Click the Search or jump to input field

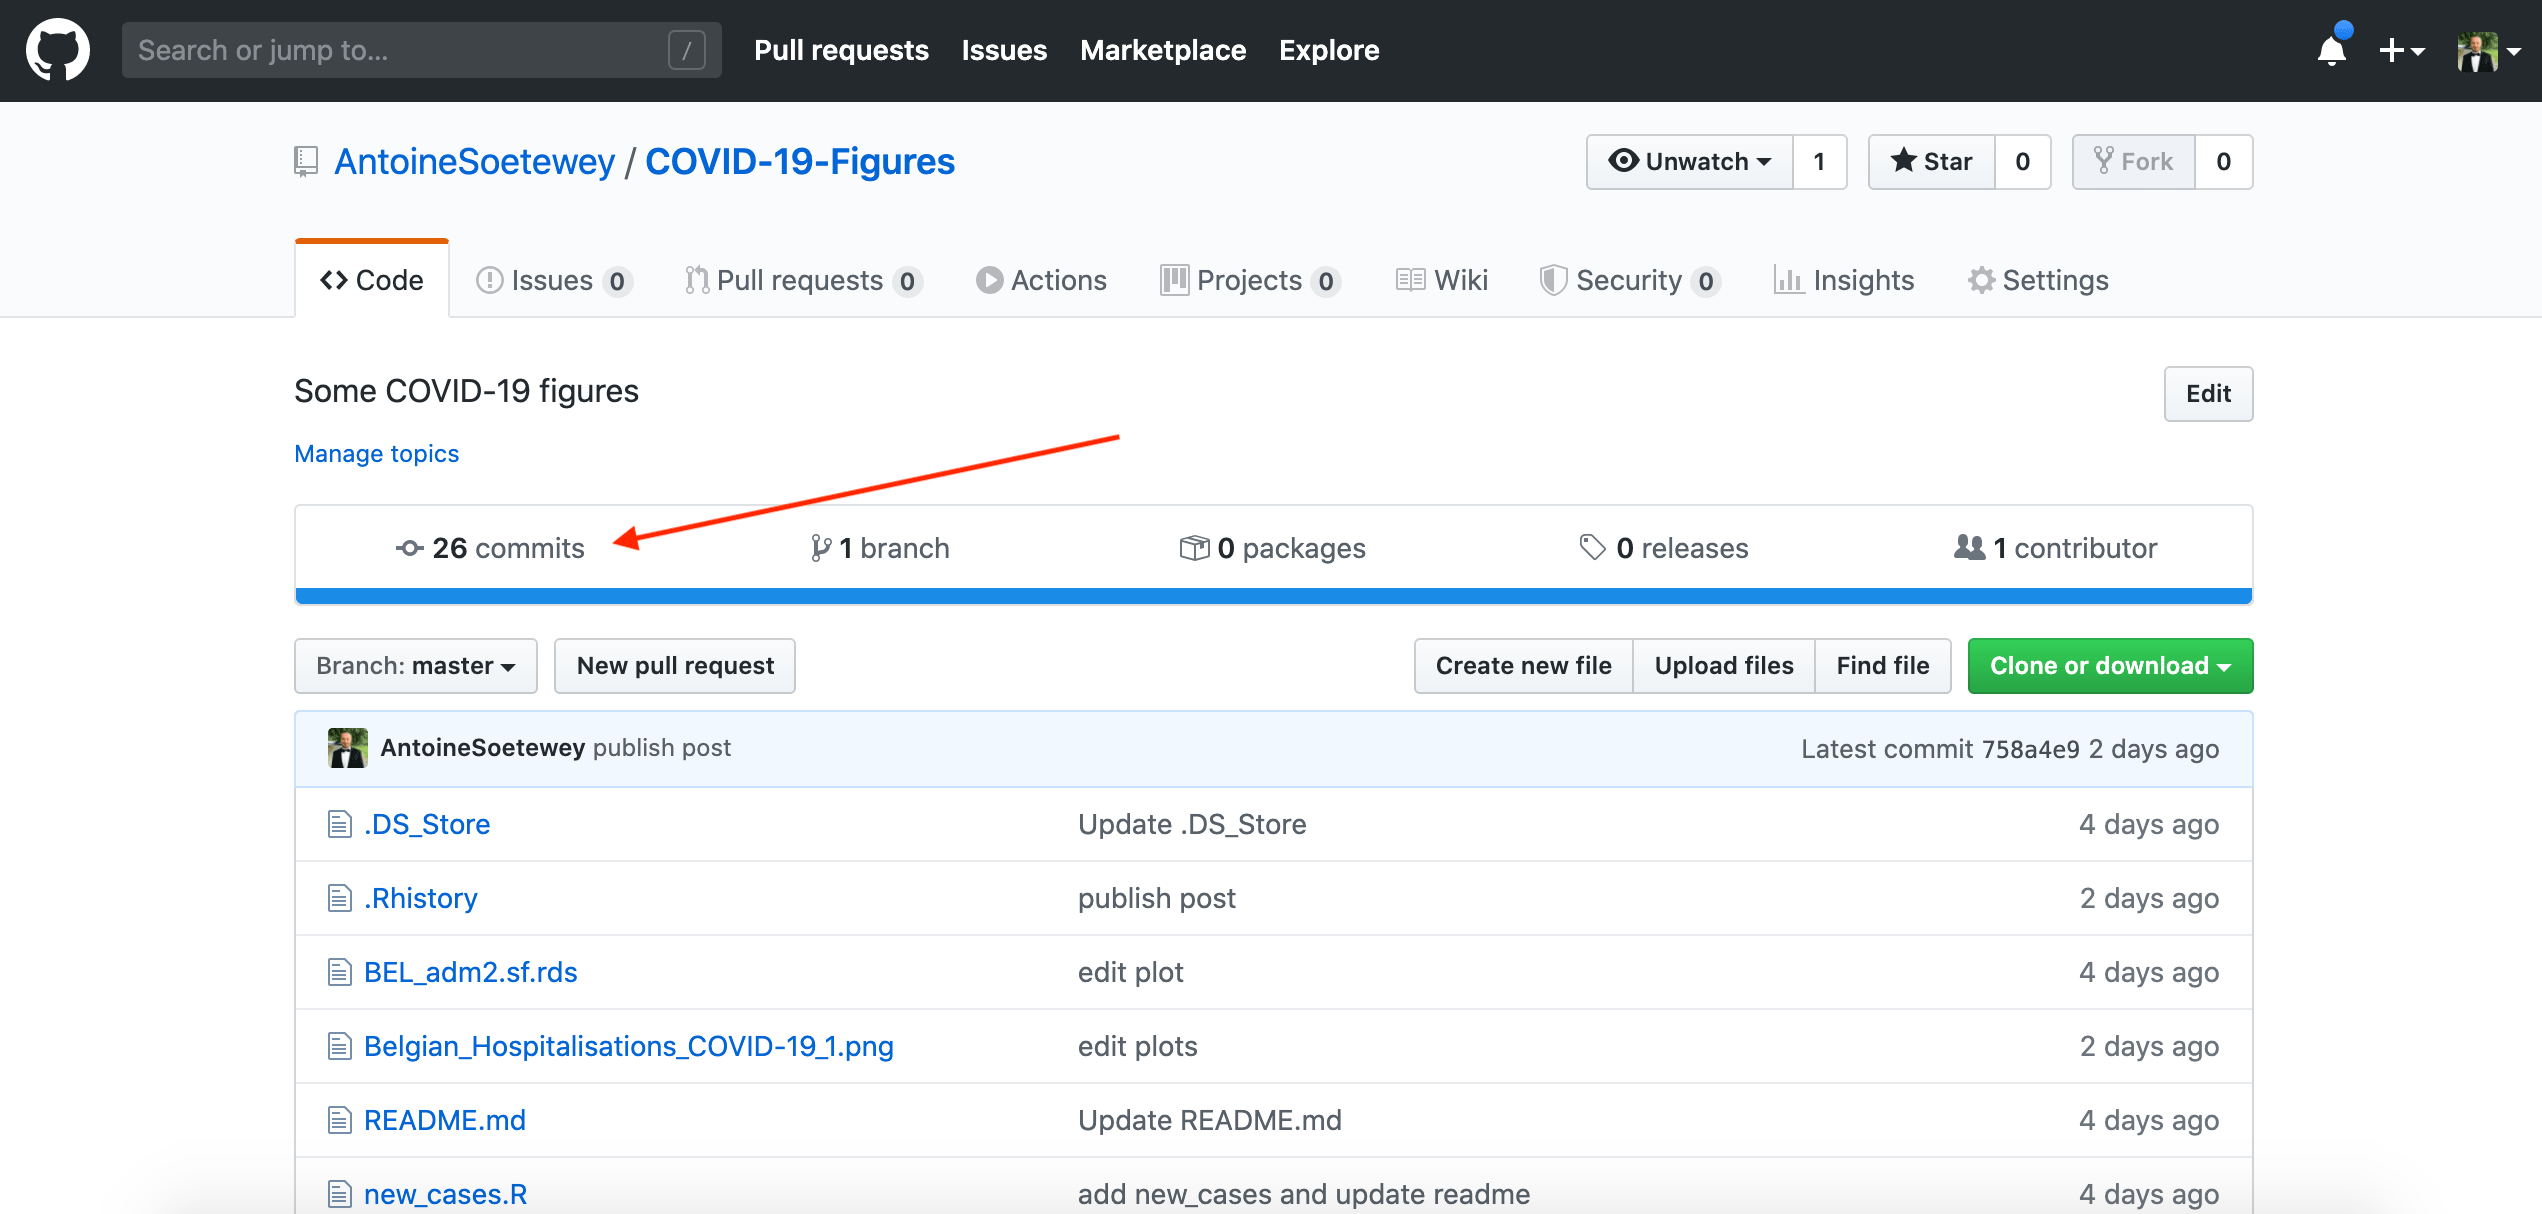pos(413,49)
